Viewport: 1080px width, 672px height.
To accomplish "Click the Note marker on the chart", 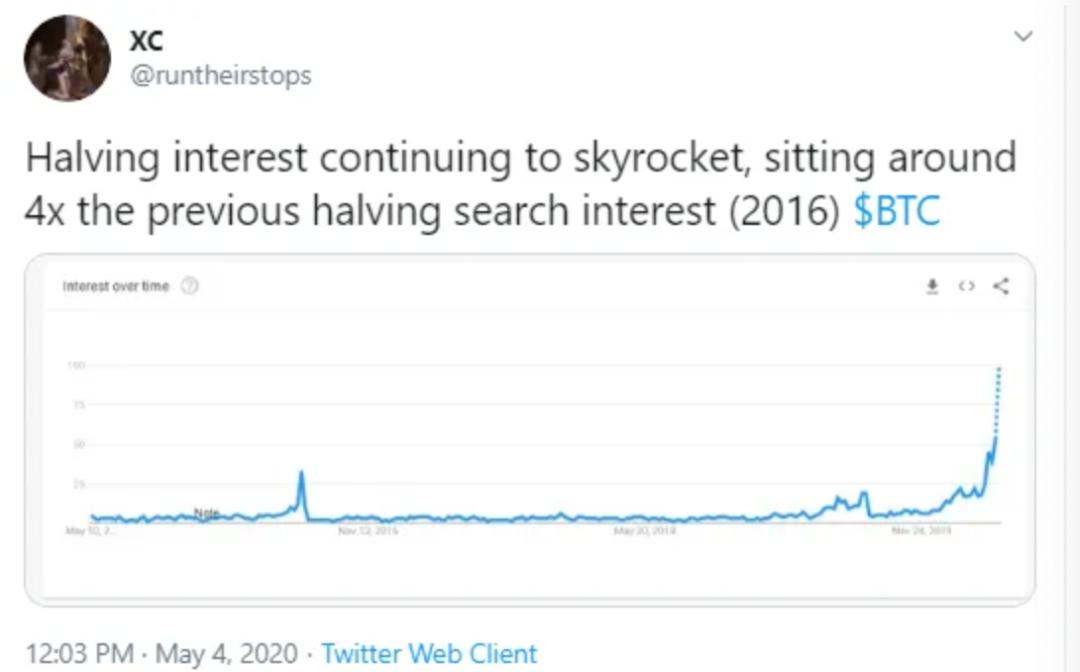I will pos(206,513).
